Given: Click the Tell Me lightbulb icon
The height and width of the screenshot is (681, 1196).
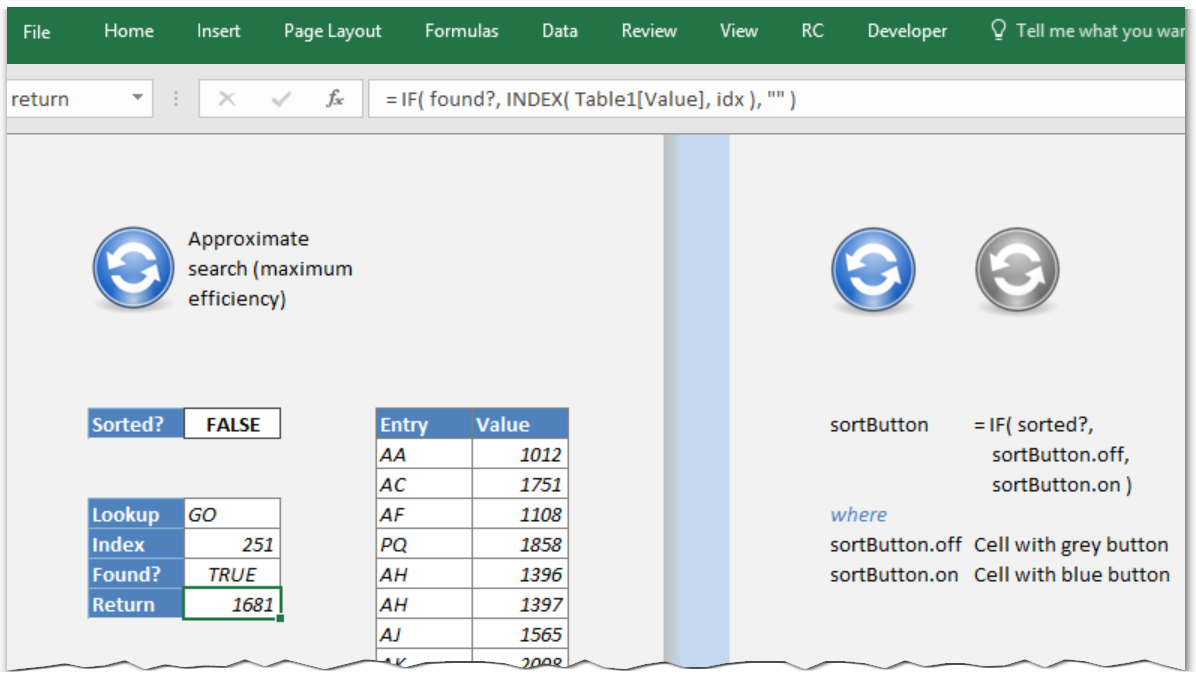Looking at the screenshot, I should pos(997,31).
